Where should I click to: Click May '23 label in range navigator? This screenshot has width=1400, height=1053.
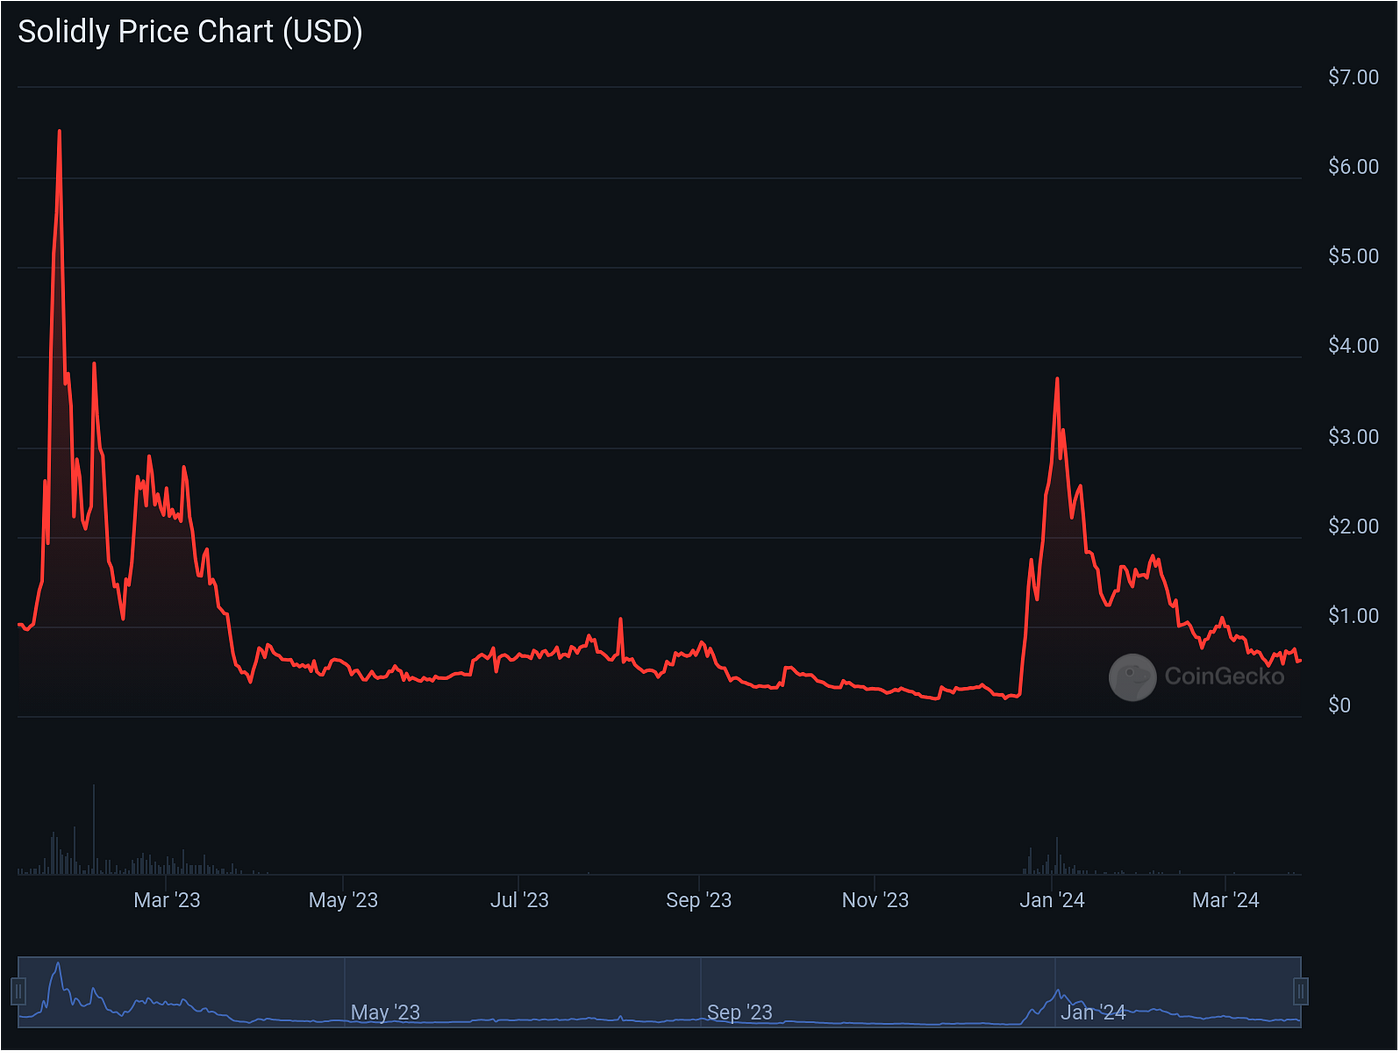[x=385, y=1012]
